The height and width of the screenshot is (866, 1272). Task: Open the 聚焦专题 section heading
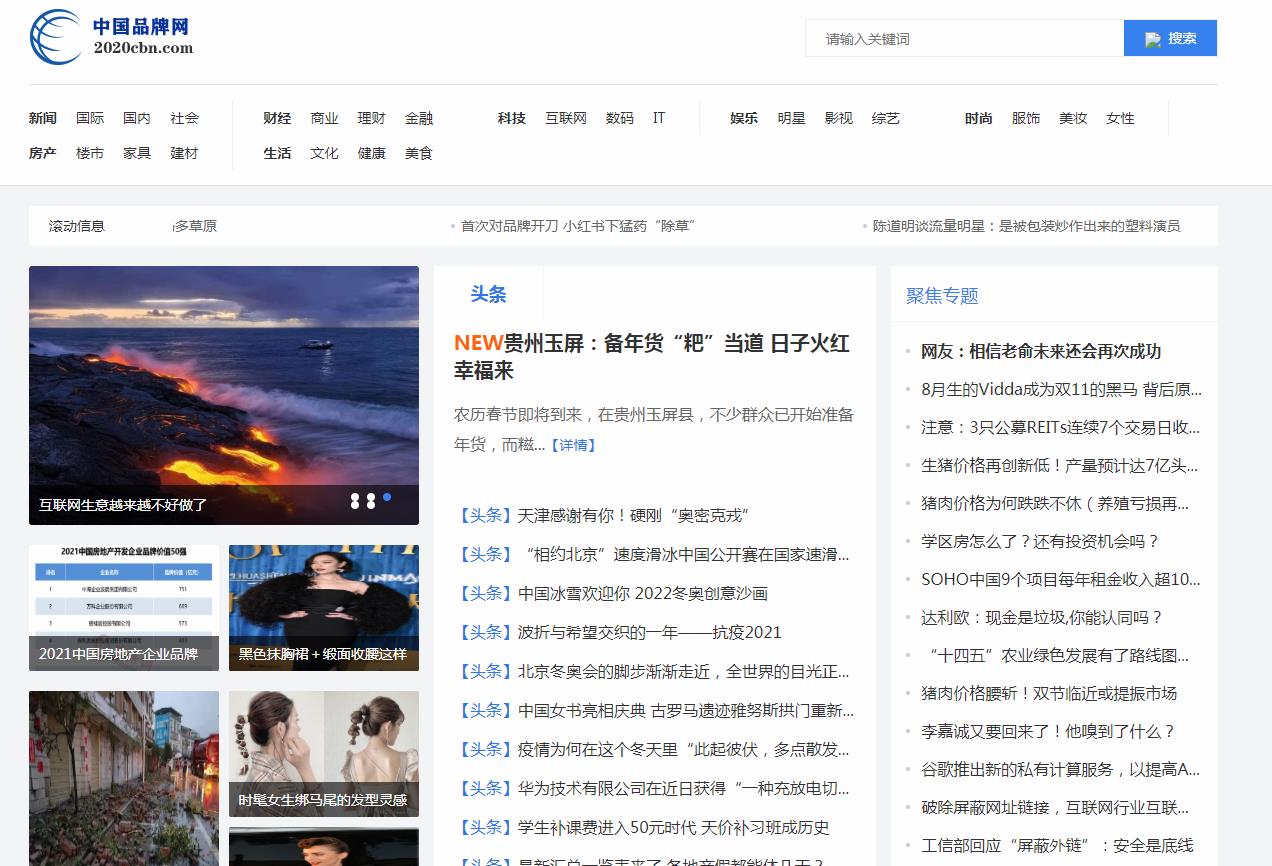[942, 296]
